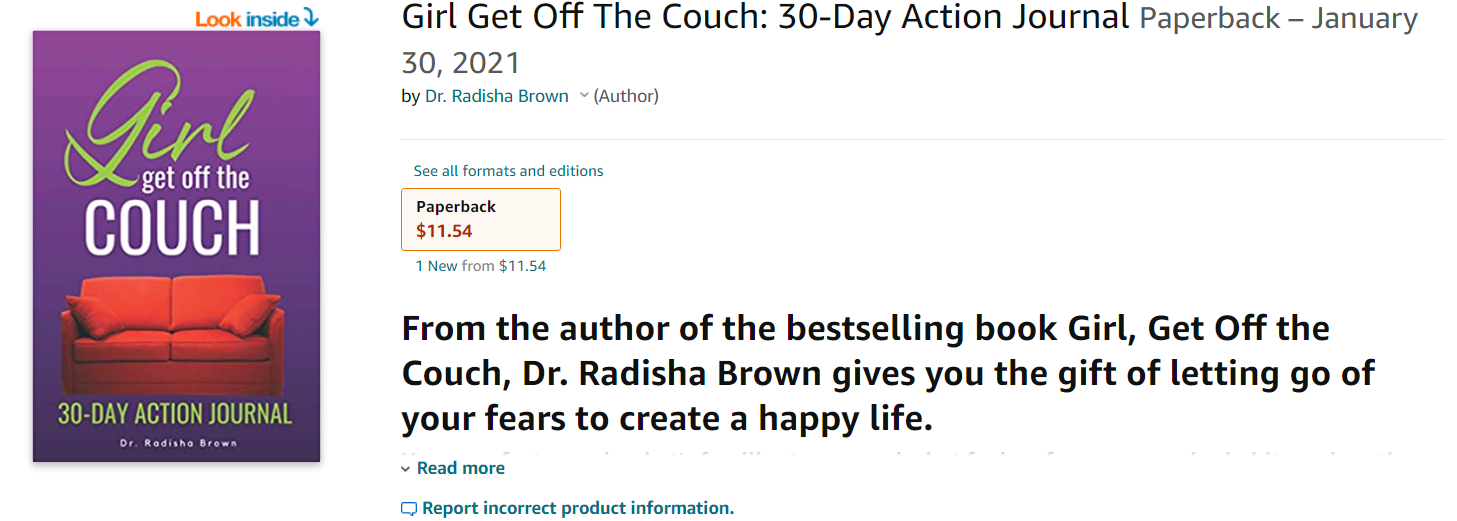The height and width of the screenshot is (521, 1457).
Task: Open the book cover thumbnail image
Action: [x=176, y=246]
